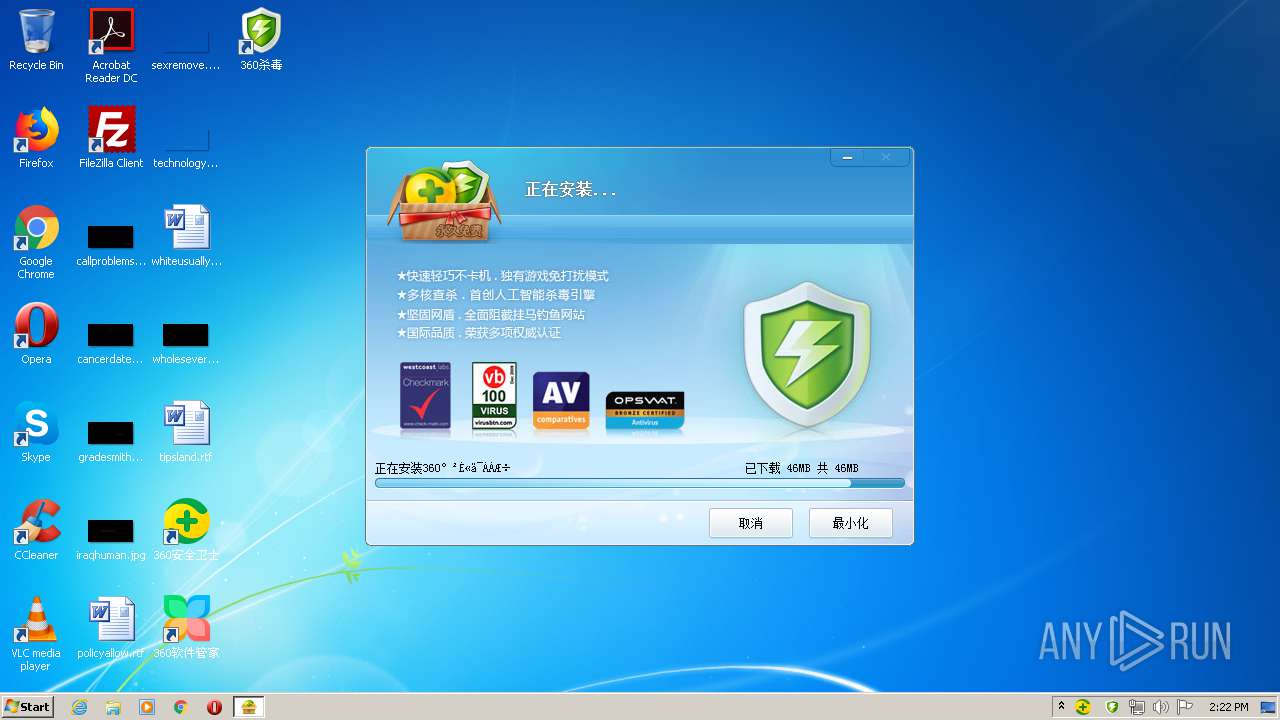The width and height of the screenshot is (1280, 720).
Task: Click the 国际品质 feature line
Action: coord(479,333)
